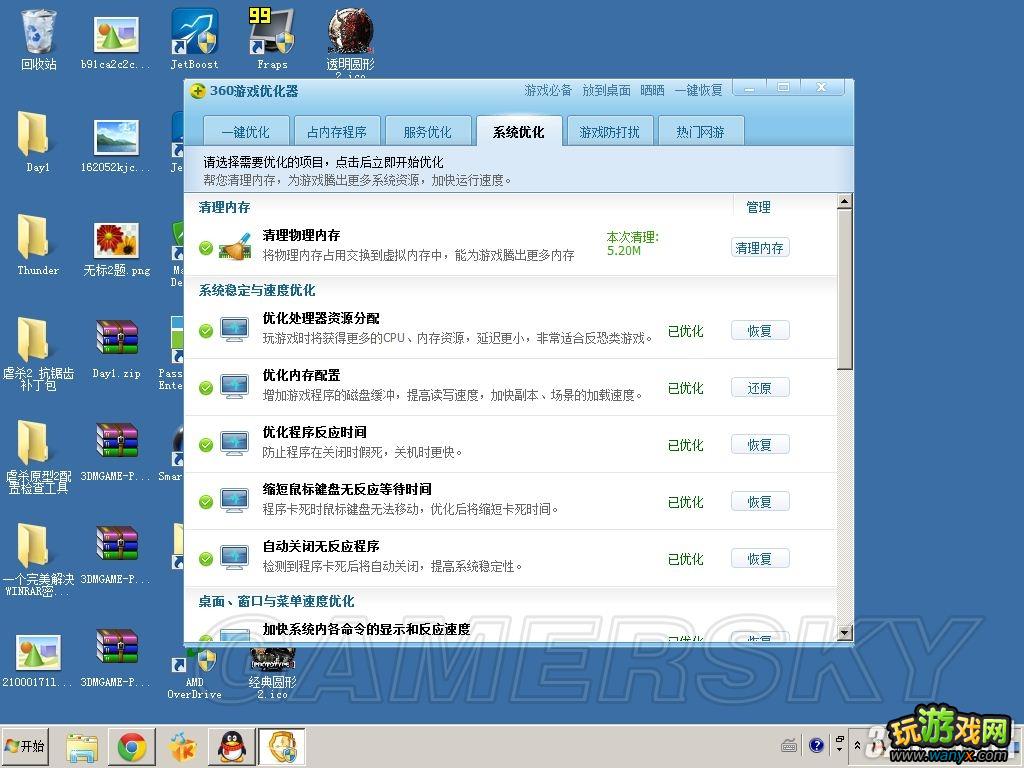The height and width of the screenshot is (768, 1024).
Task: Switch to the 占内存程序 tab
Action: click(336, 131)
